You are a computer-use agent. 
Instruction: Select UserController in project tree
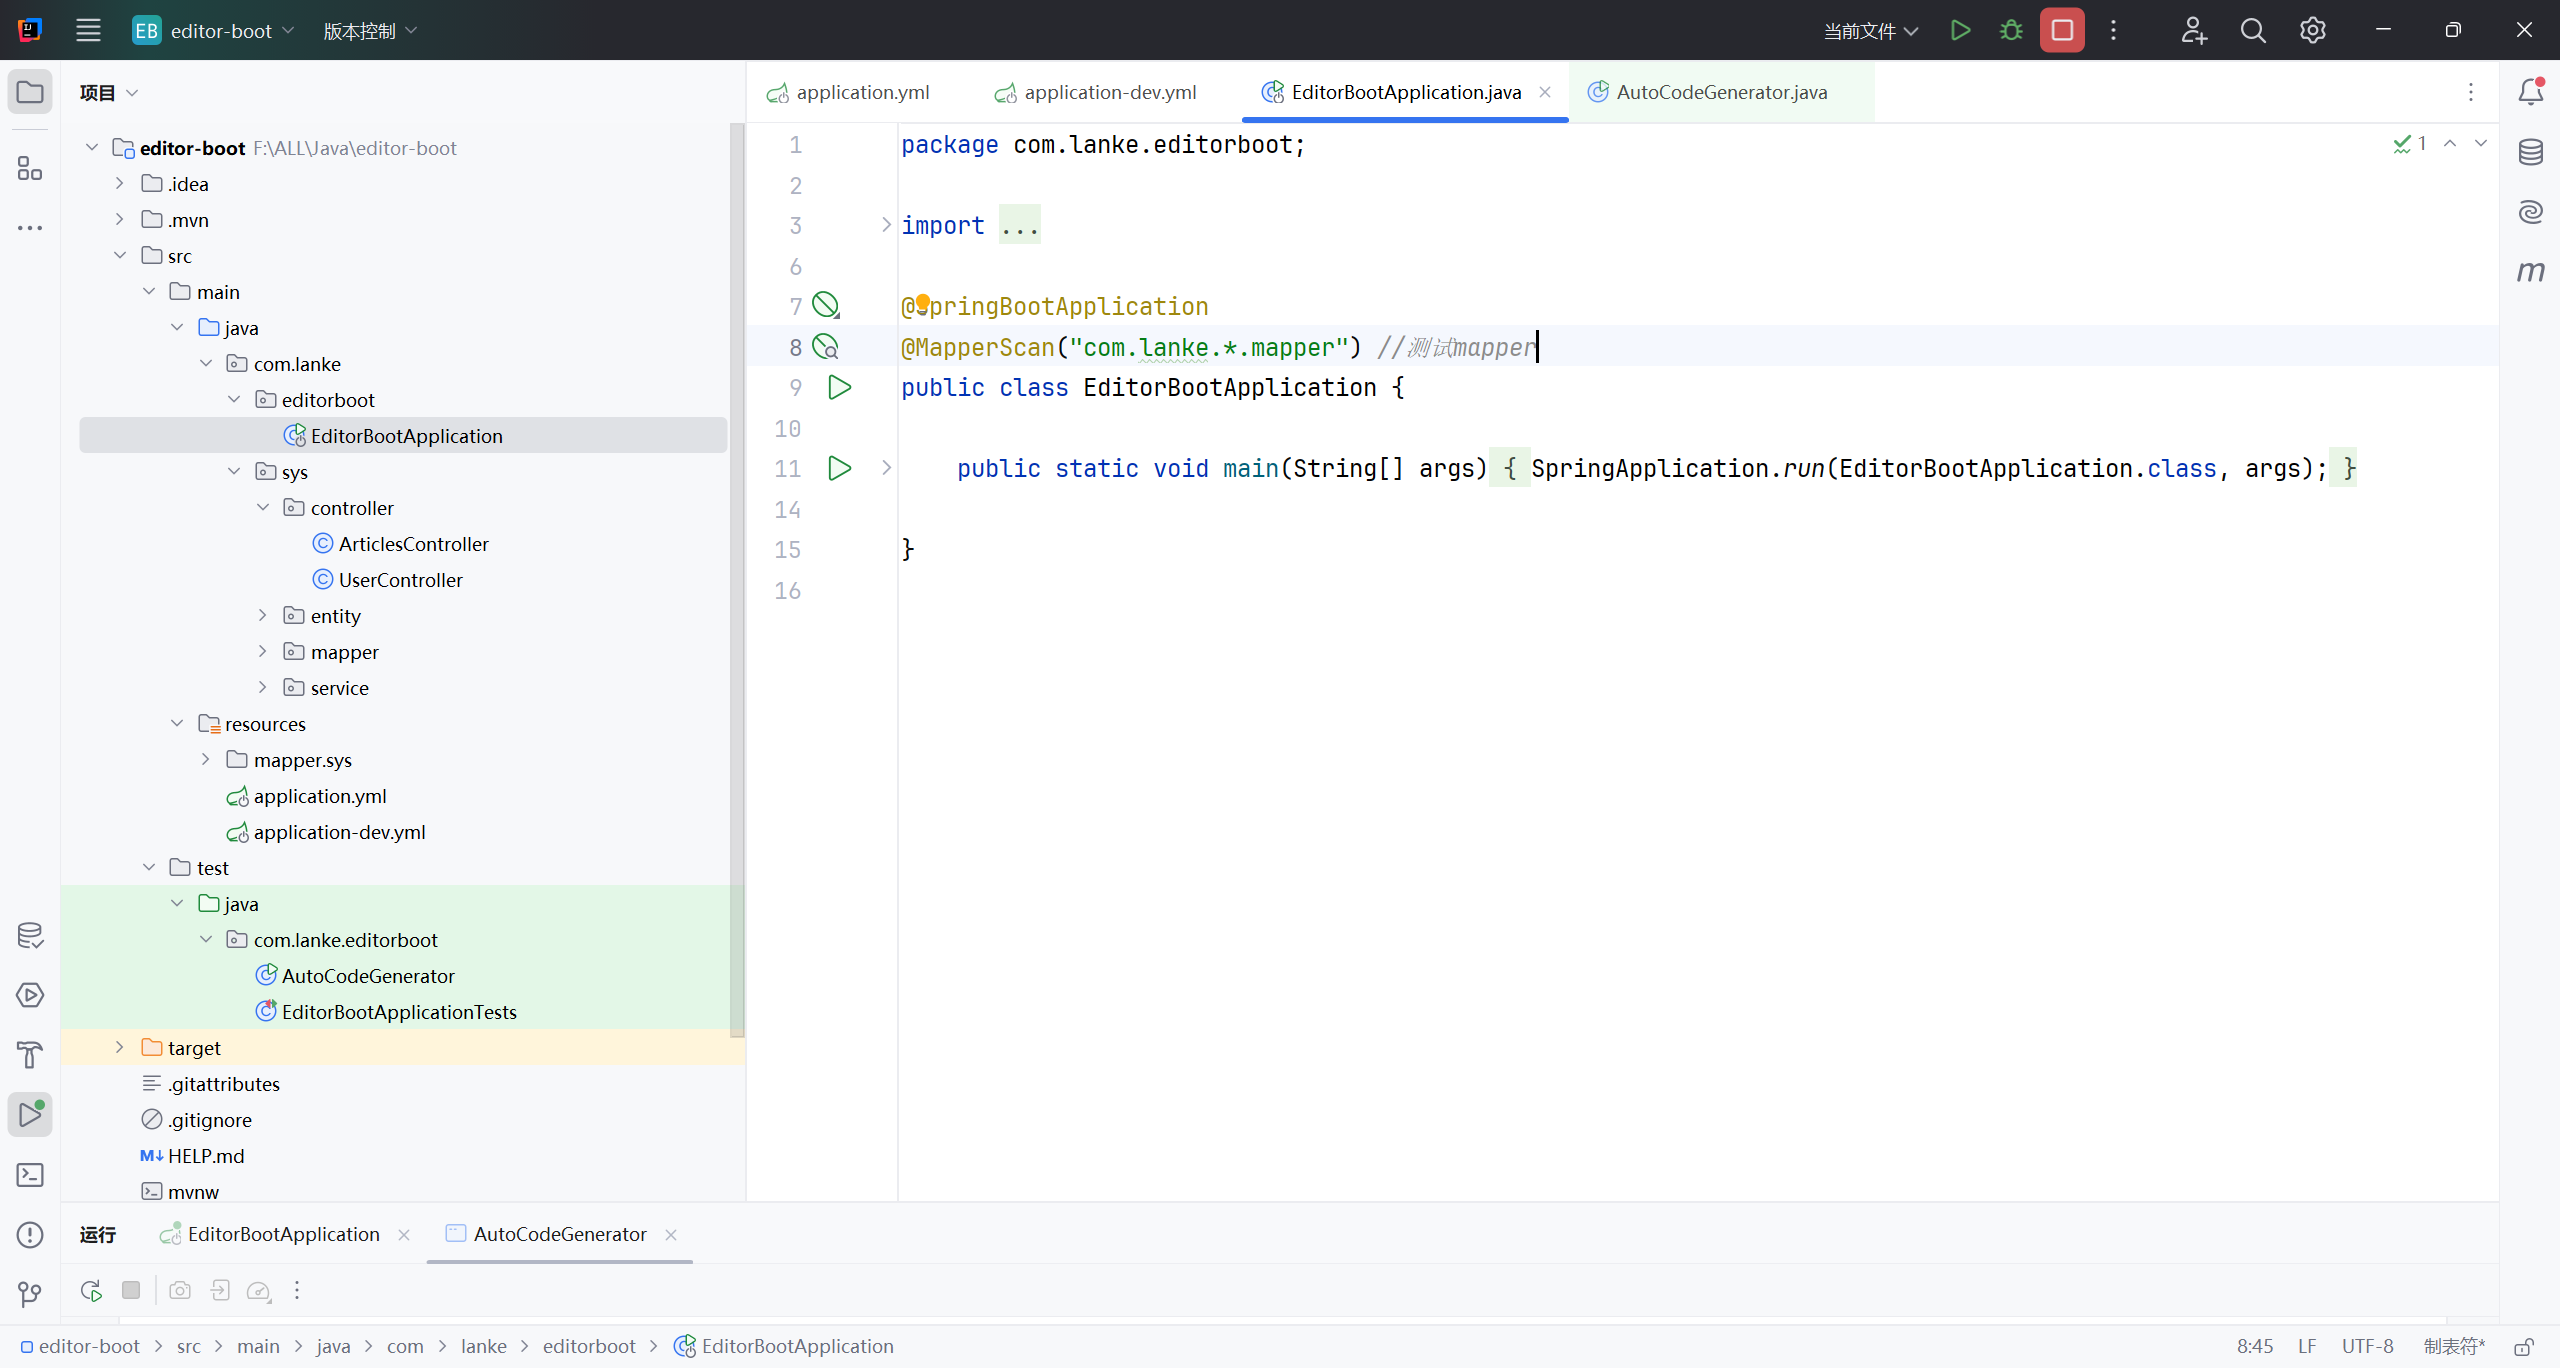click(x=400, y=579)
